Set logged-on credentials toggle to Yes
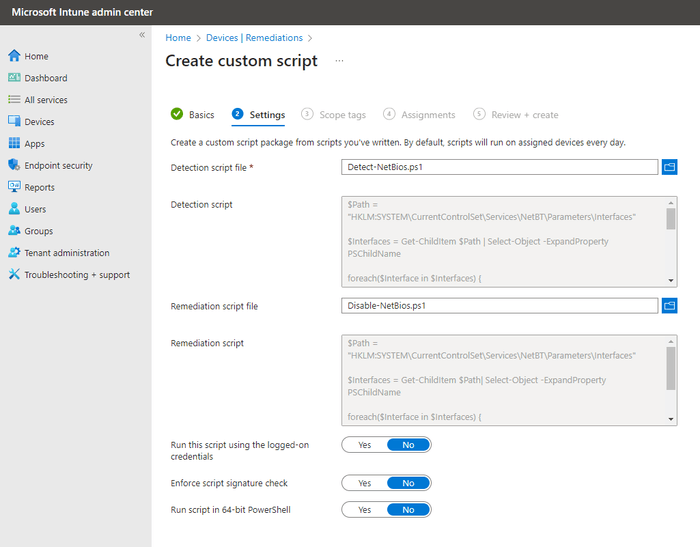This screenshot has width=700, height=547. click(365, 445)
